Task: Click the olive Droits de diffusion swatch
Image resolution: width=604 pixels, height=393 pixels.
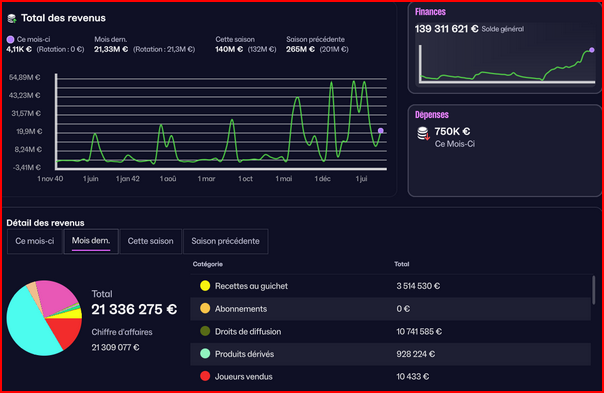Action: coord(205,331)
